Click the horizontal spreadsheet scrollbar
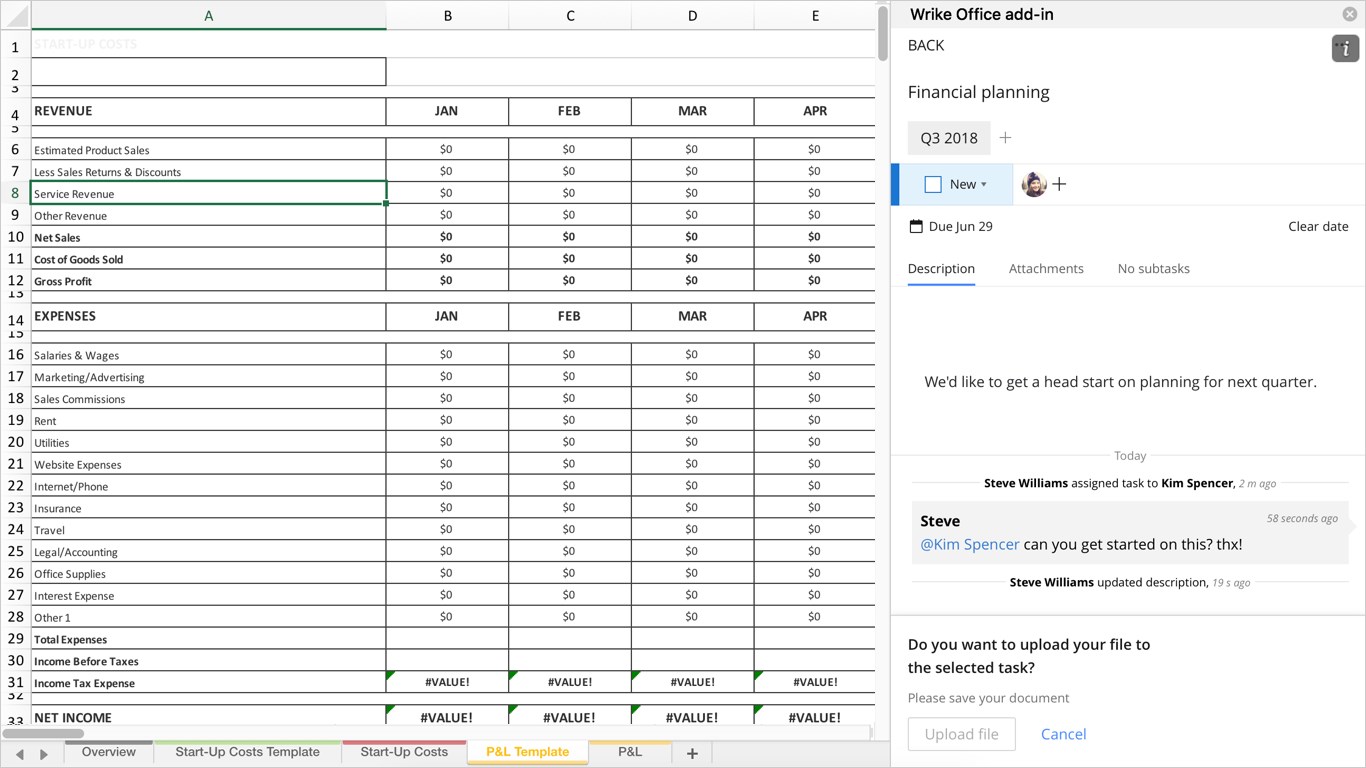 click(x=42, y=733)
